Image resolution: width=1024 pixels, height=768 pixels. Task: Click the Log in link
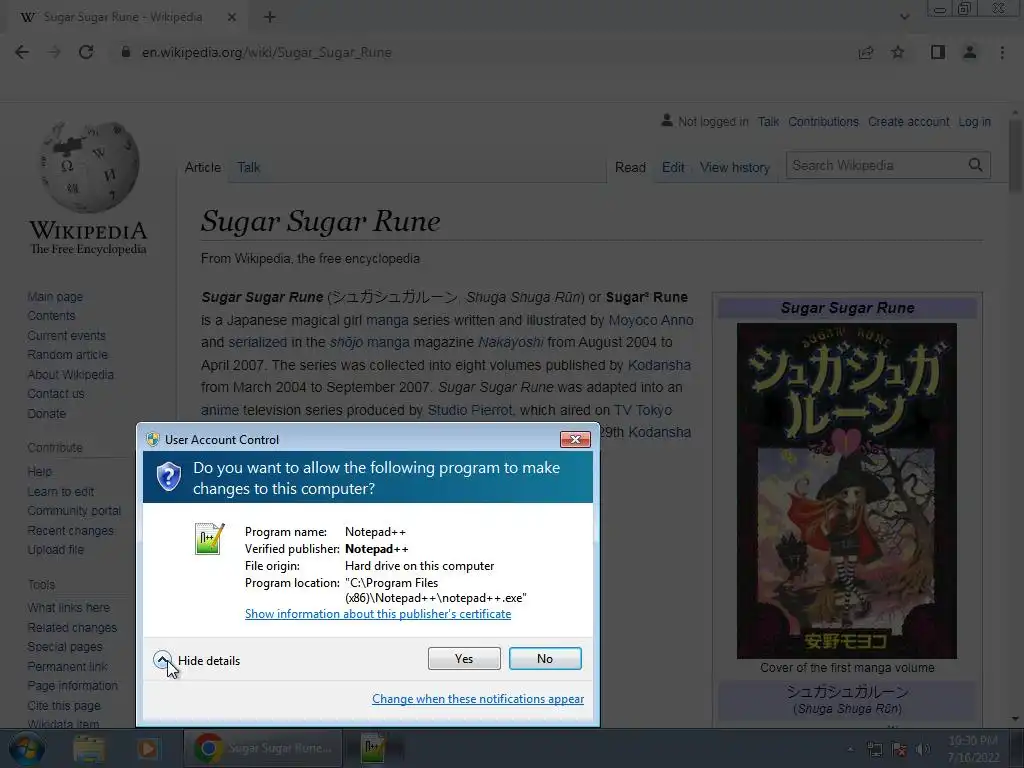[x=974, y=121]
